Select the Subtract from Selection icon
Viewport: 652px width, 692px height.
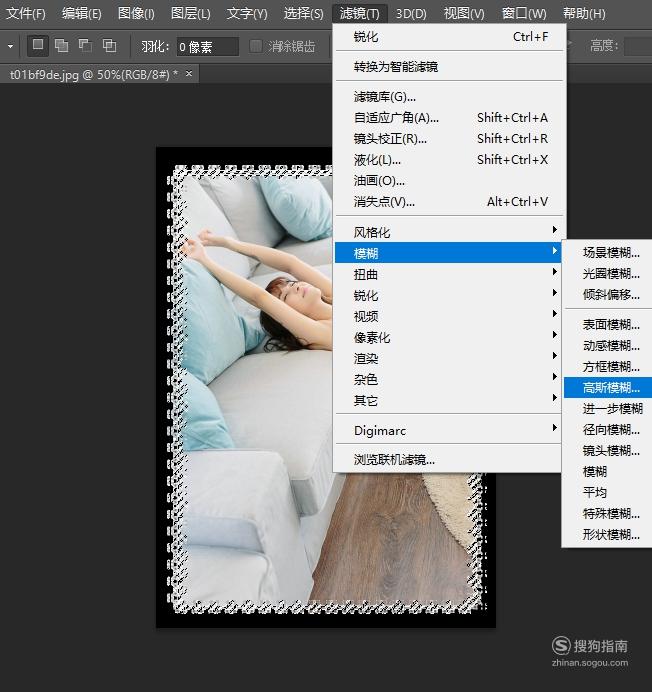85,45
